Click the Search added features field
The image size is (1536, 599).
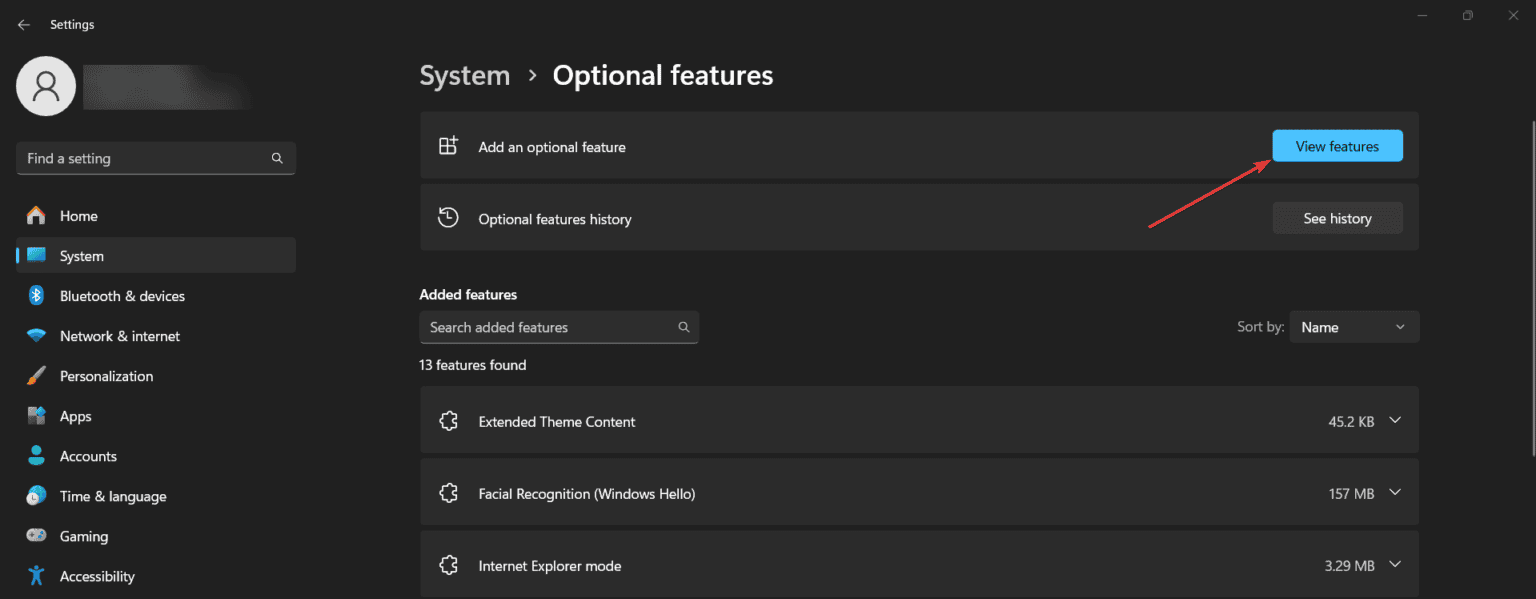[x=559, y=327]
